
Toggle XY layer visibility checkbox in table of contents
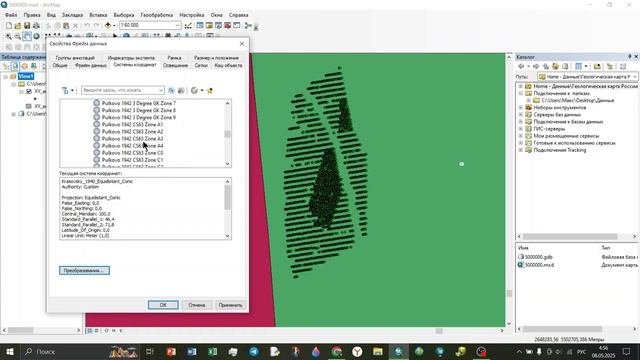pyautogui.click(x=29, y=91)
